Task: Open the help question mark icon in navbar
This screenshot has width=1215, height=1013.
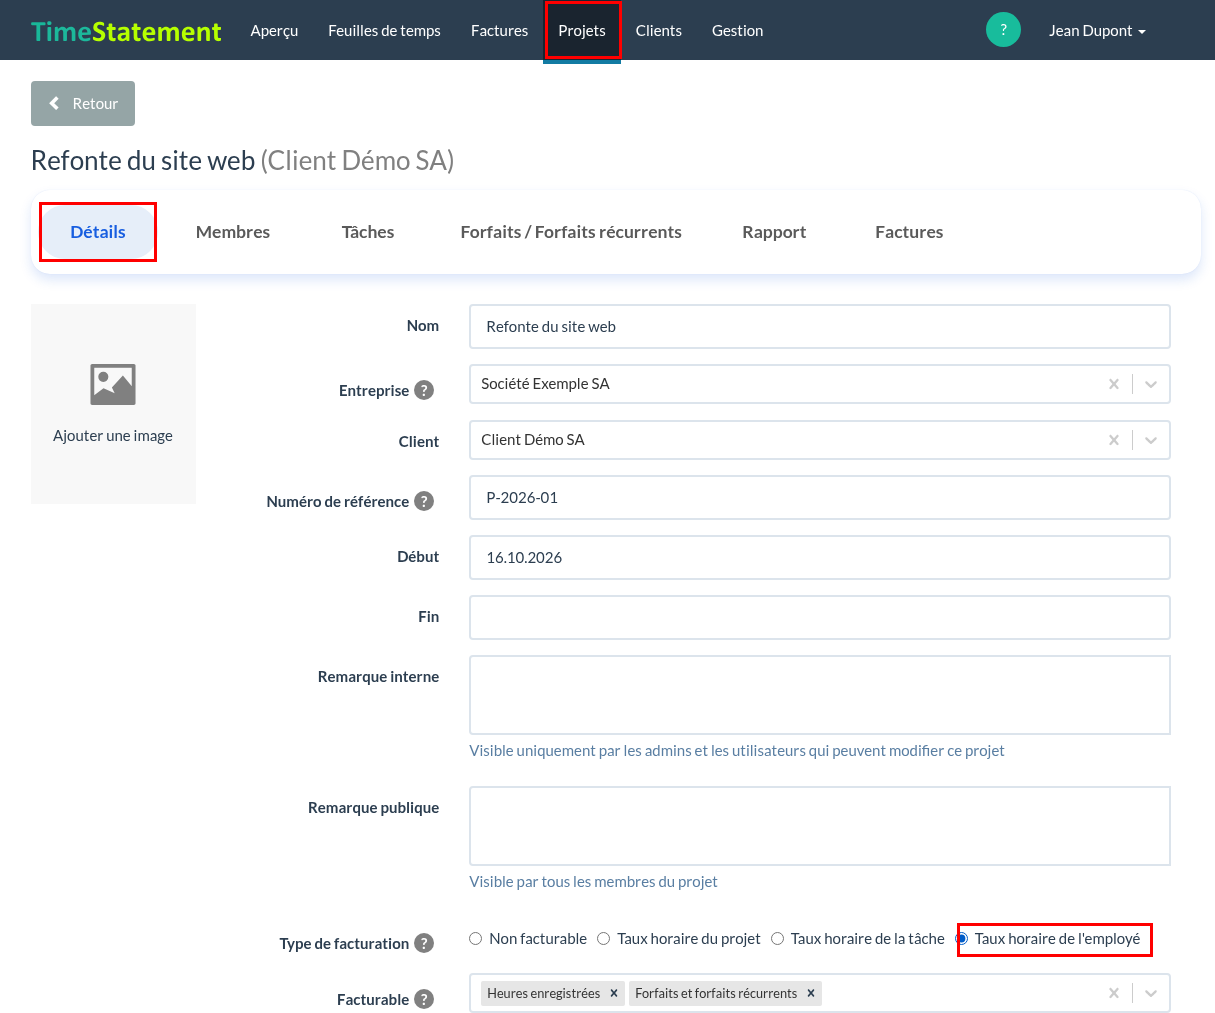Action: coord(1003,30)
